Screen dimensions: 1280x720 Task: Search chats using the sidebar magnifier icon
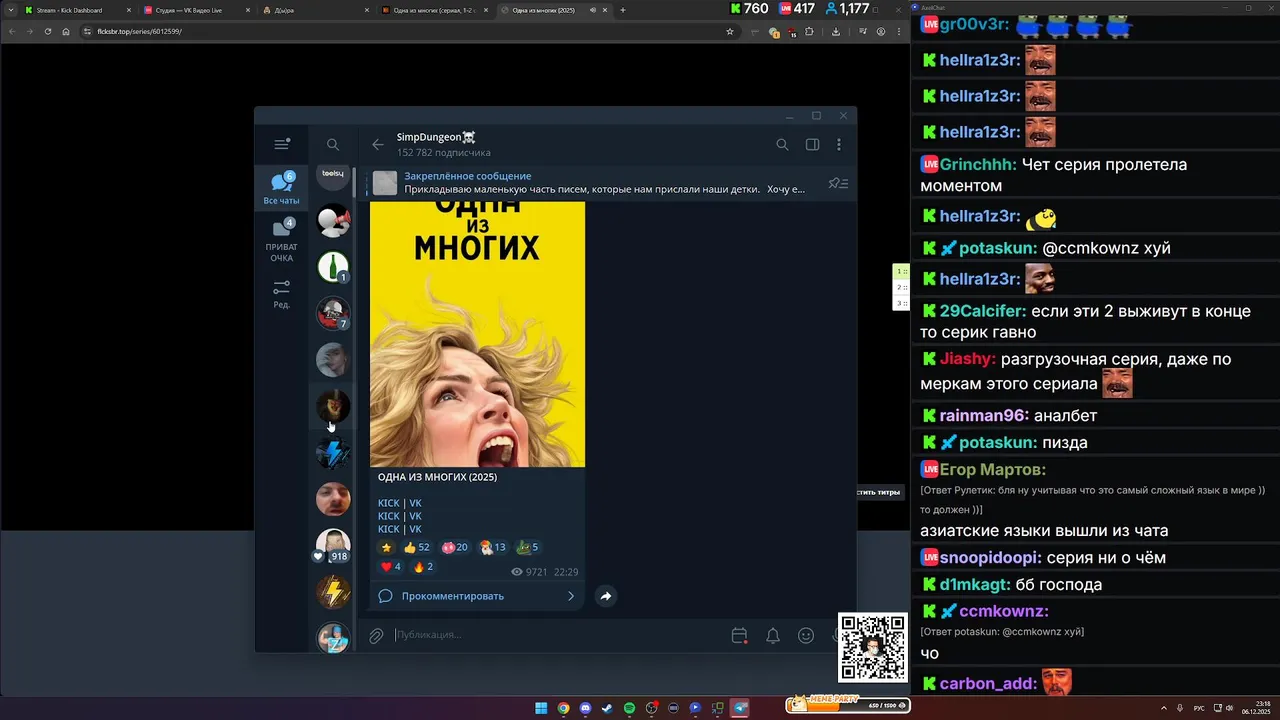pyautogui.click(x=333, y=144)
